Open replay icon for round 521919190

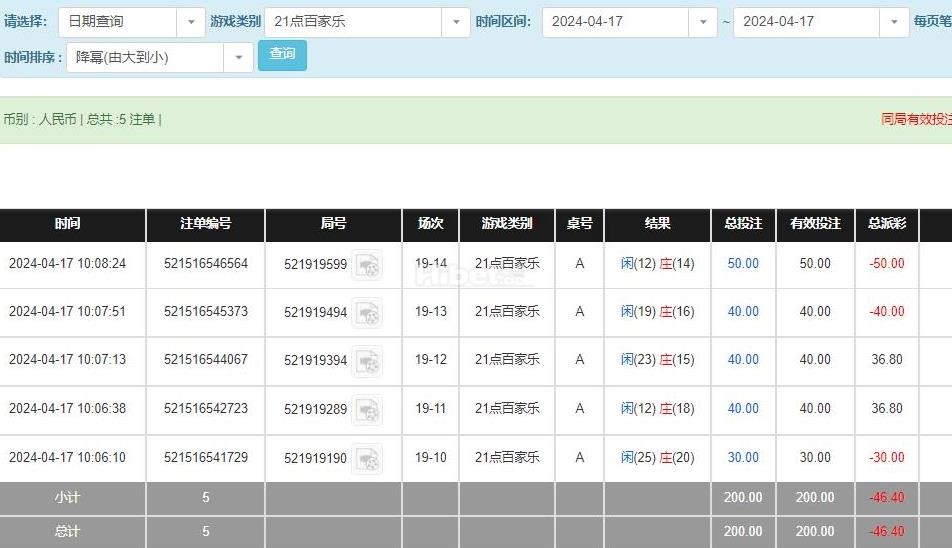pyautogui.click(x=367, y=459)
